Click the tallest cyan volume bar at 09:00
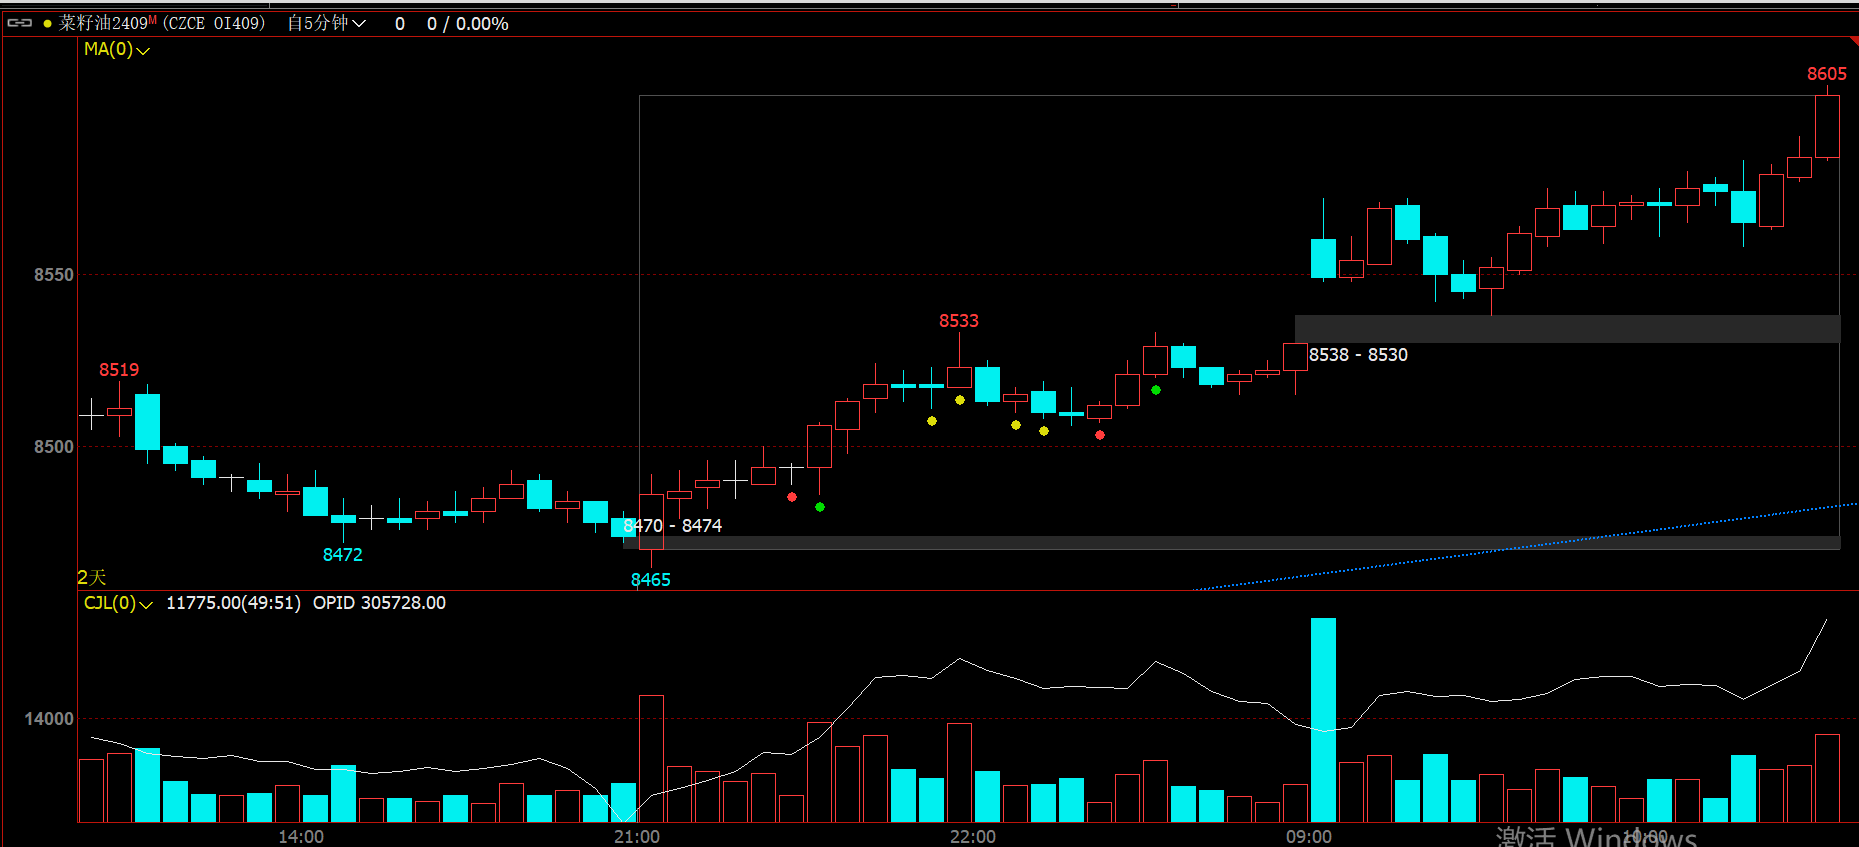The width and height of the screenshot is (1859, 847). 1323,720
